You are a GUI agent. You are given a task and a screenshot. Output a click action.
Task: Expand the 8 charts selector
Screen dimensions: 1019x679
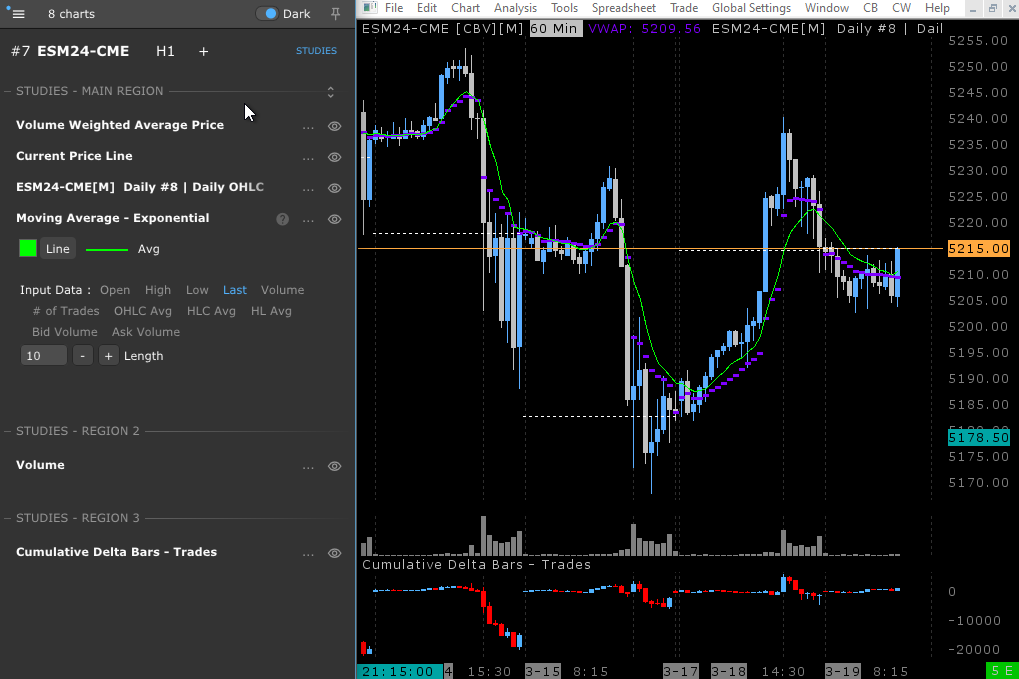pyautogui.click(x=71, y=14)
